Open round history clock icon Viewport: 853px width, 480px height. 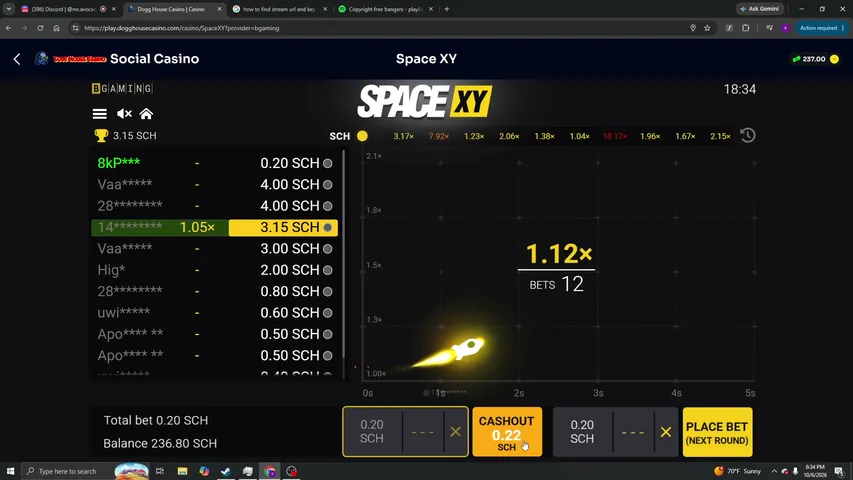click(747, 136)
